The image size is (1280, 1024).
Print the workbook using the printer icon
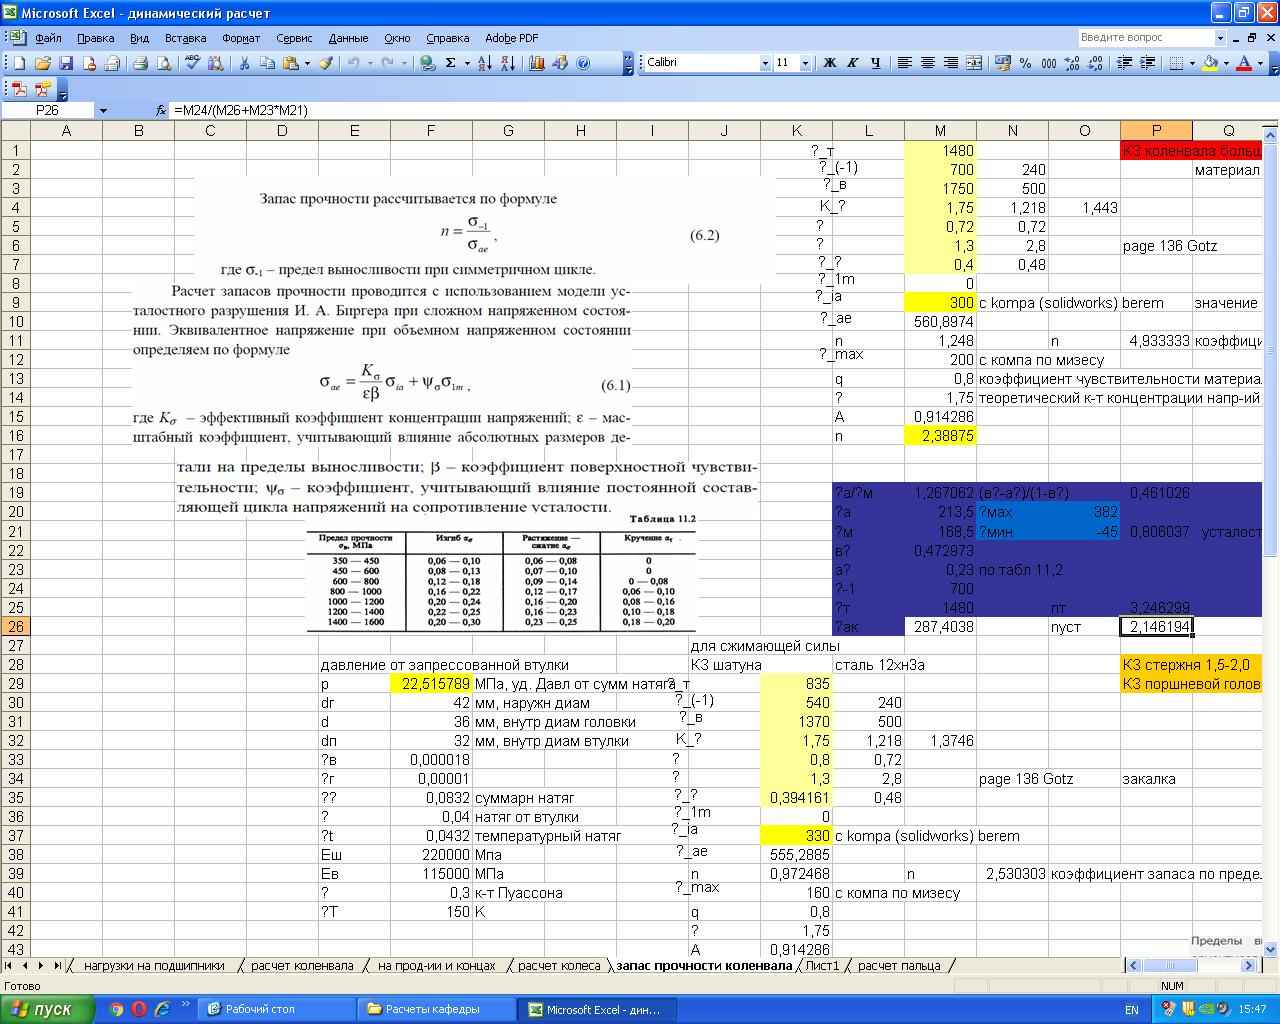(140, 62)
